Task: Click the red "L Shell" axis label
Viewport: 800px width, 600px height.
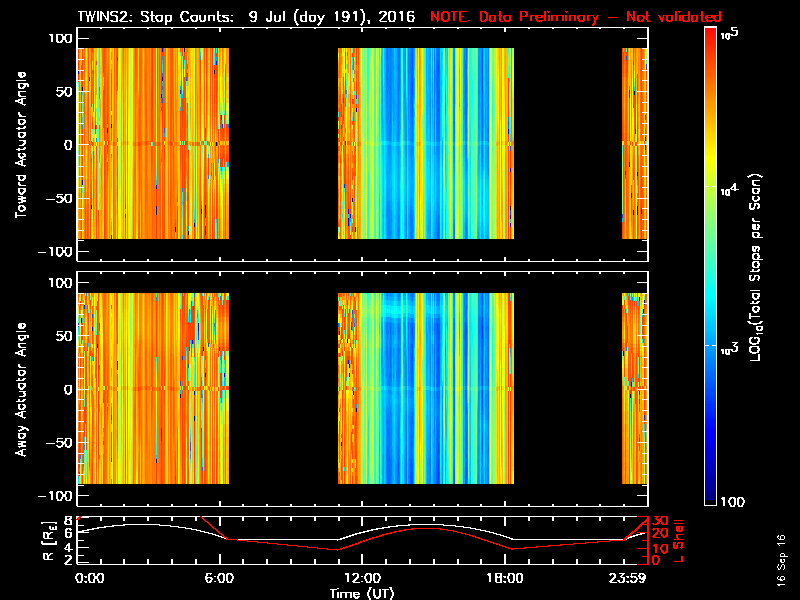Action: [x=678, y=541]
